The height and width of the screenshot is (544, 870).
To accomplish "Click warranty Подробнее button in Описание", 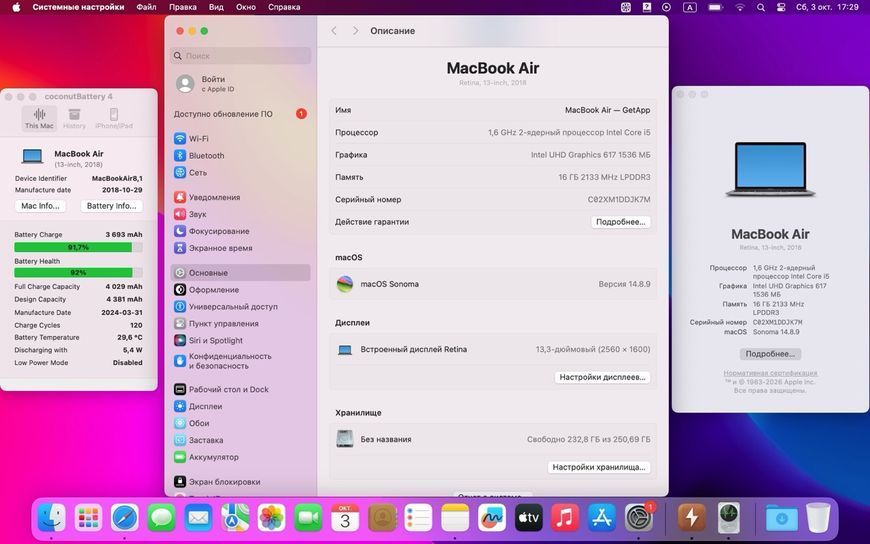I will (620, 221).
